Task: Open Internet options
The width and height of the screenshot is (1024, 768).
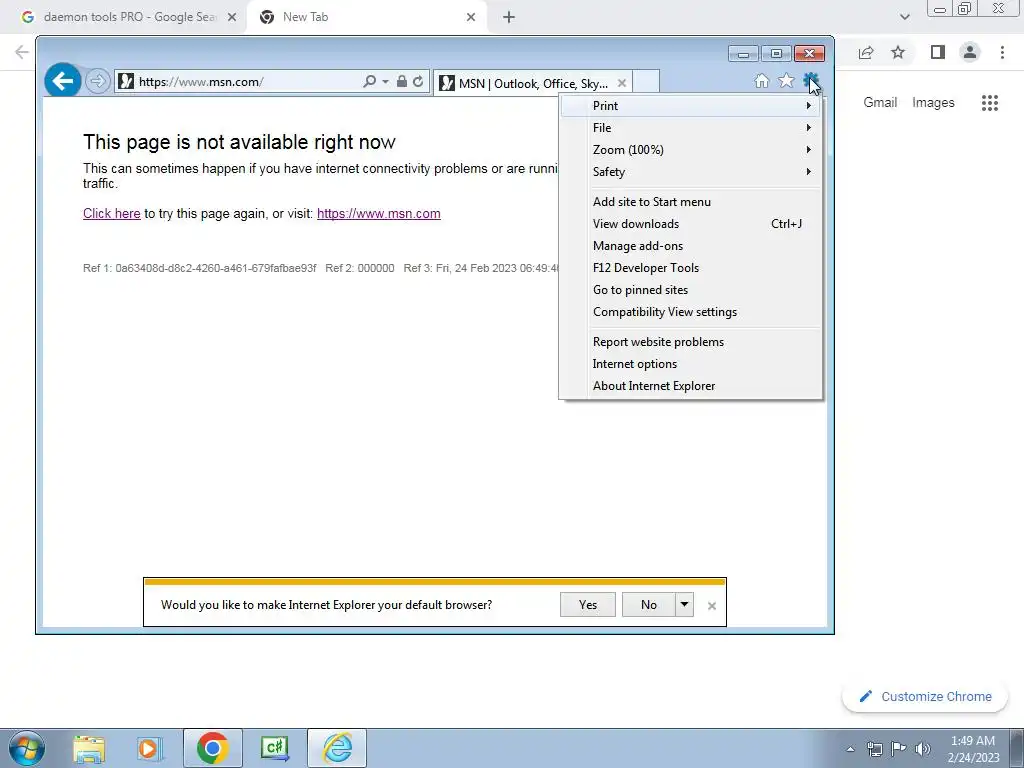Action: 692,364
